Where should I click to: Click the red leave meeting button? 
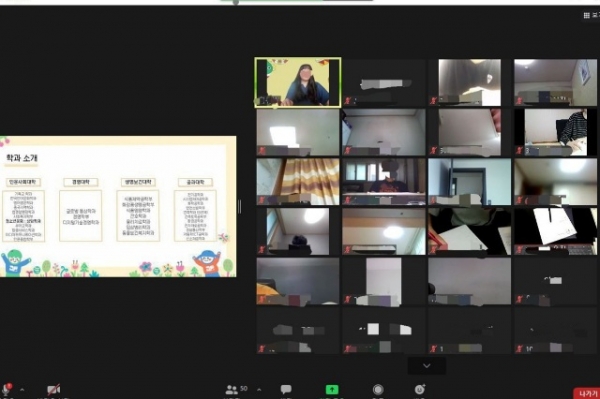(587, 393)
